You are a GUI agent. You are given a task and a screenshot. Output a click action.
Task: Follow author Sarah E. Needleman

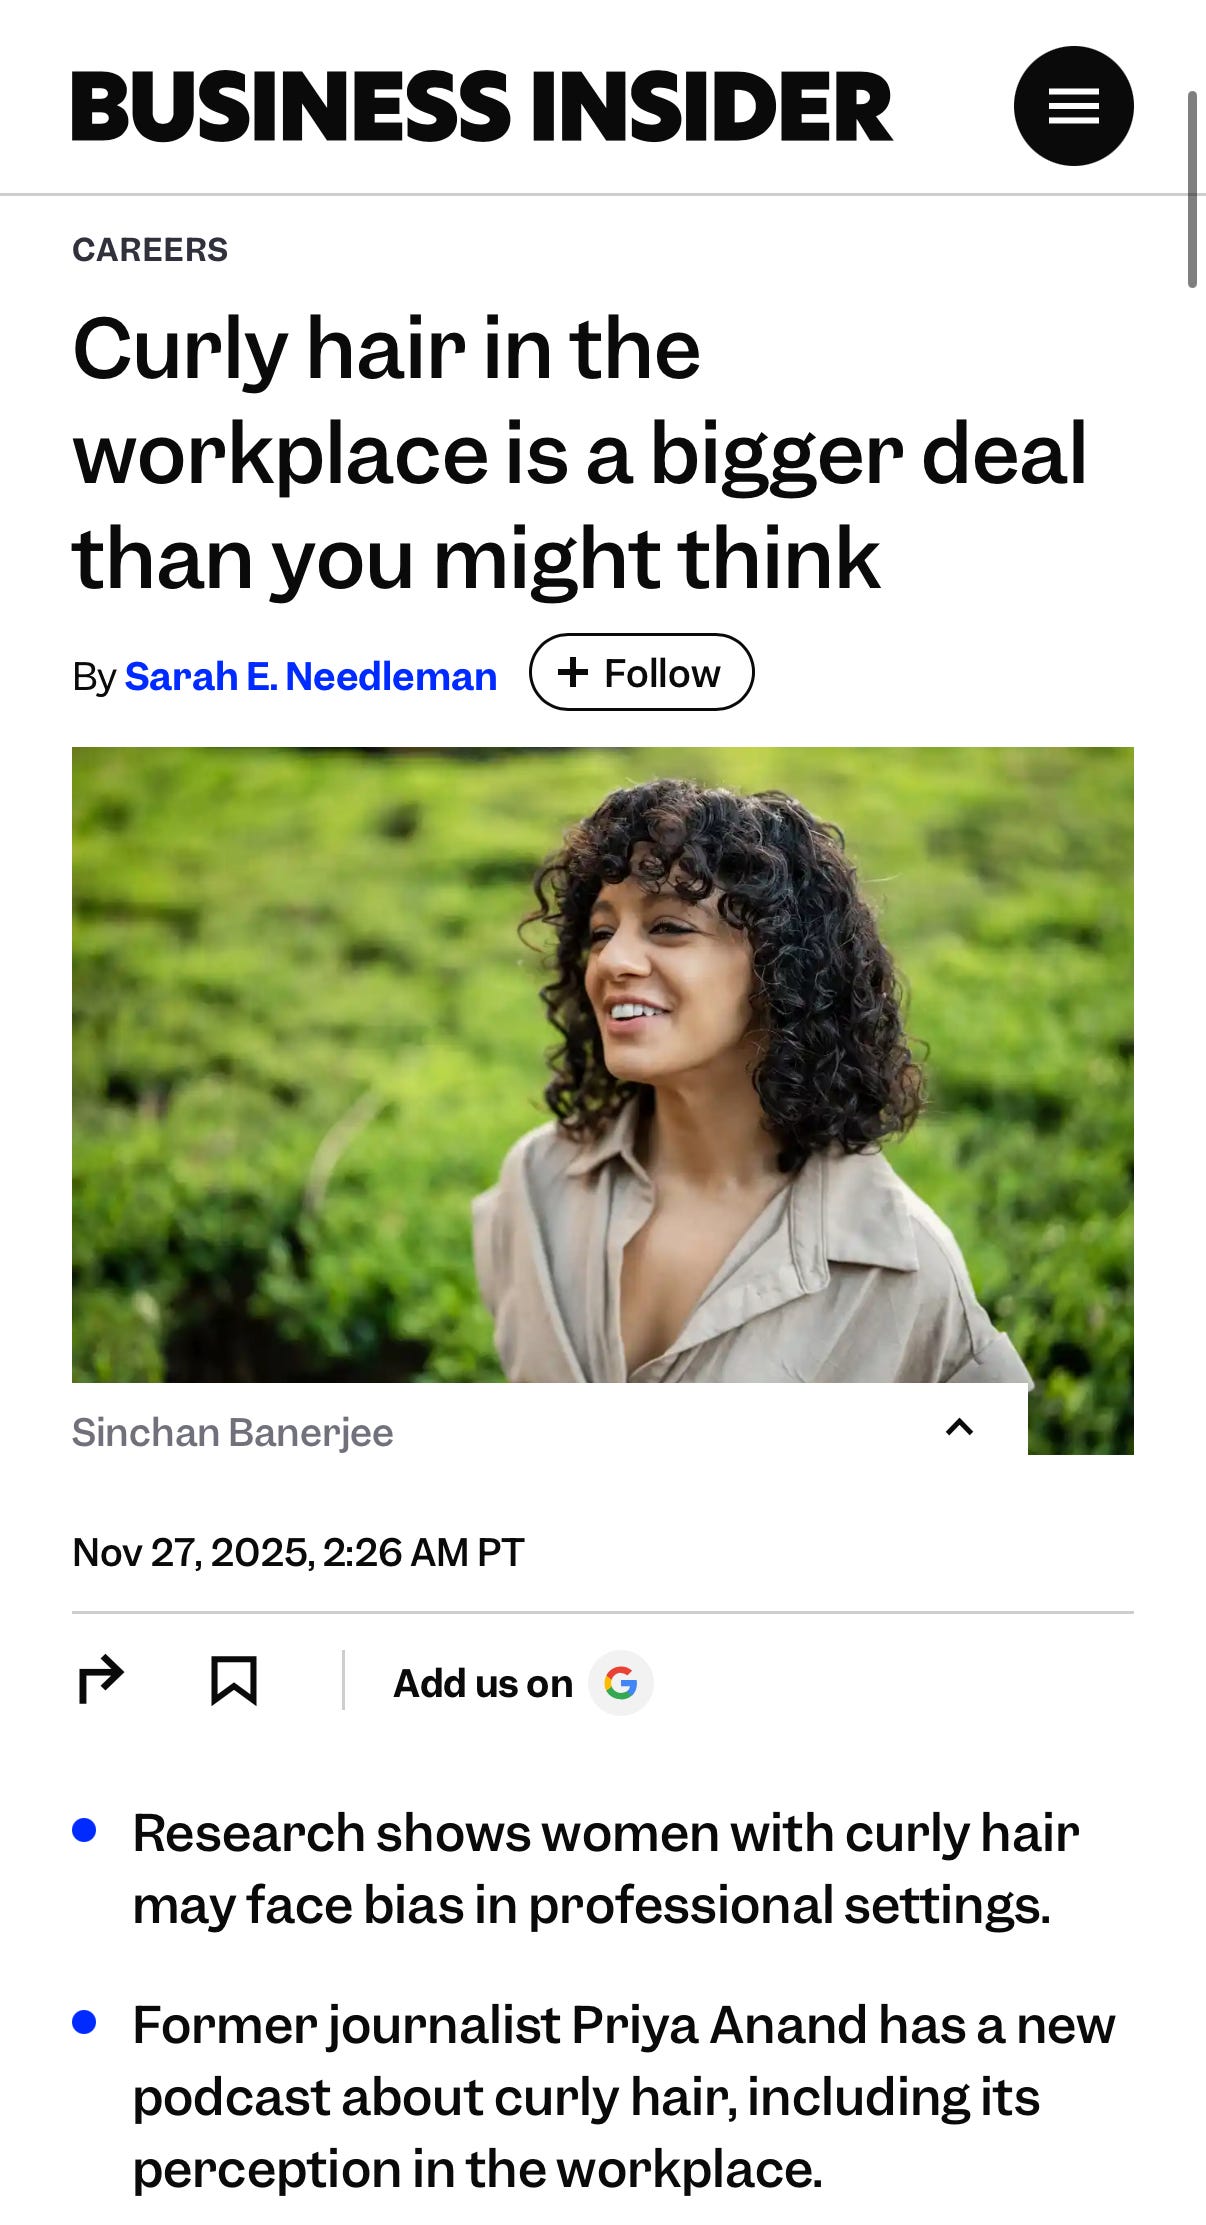pos(641,672)
